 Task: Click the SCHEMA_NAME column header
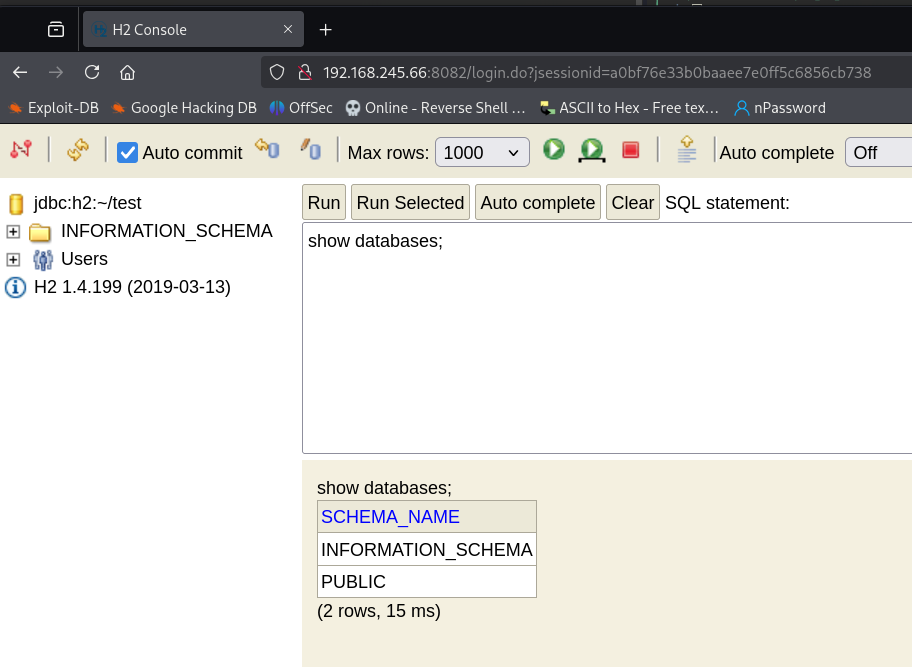coord(390,516)
